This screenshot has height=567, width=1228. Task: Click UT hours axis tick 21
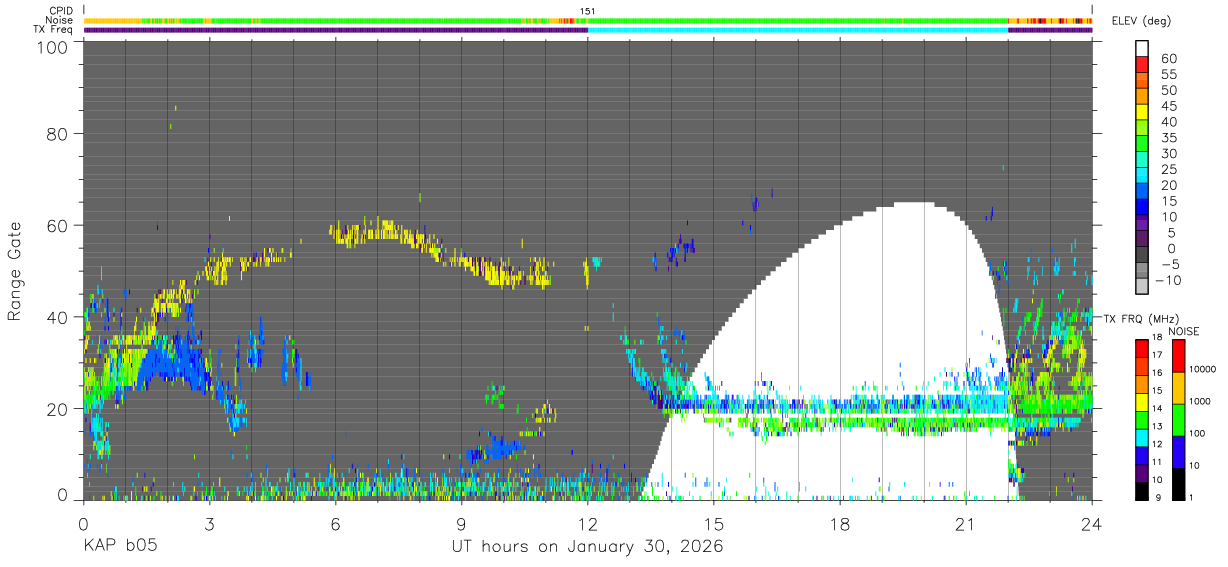(966, 523)
